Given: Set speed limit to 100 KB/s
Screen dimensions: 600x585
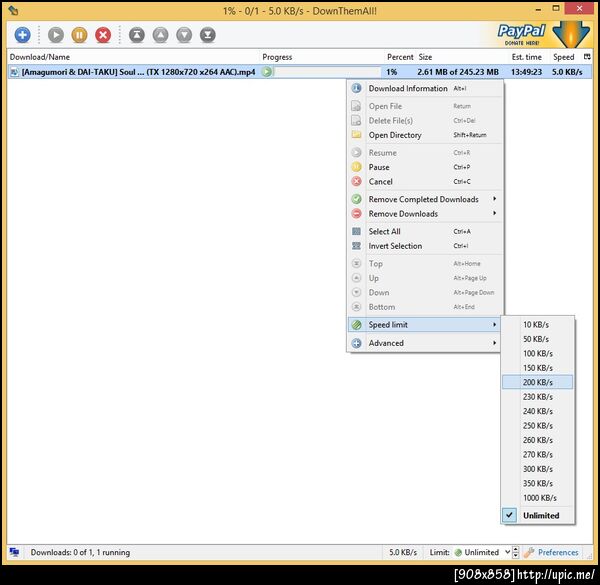Looking at the screenshot, I should [x=537, y=354].
